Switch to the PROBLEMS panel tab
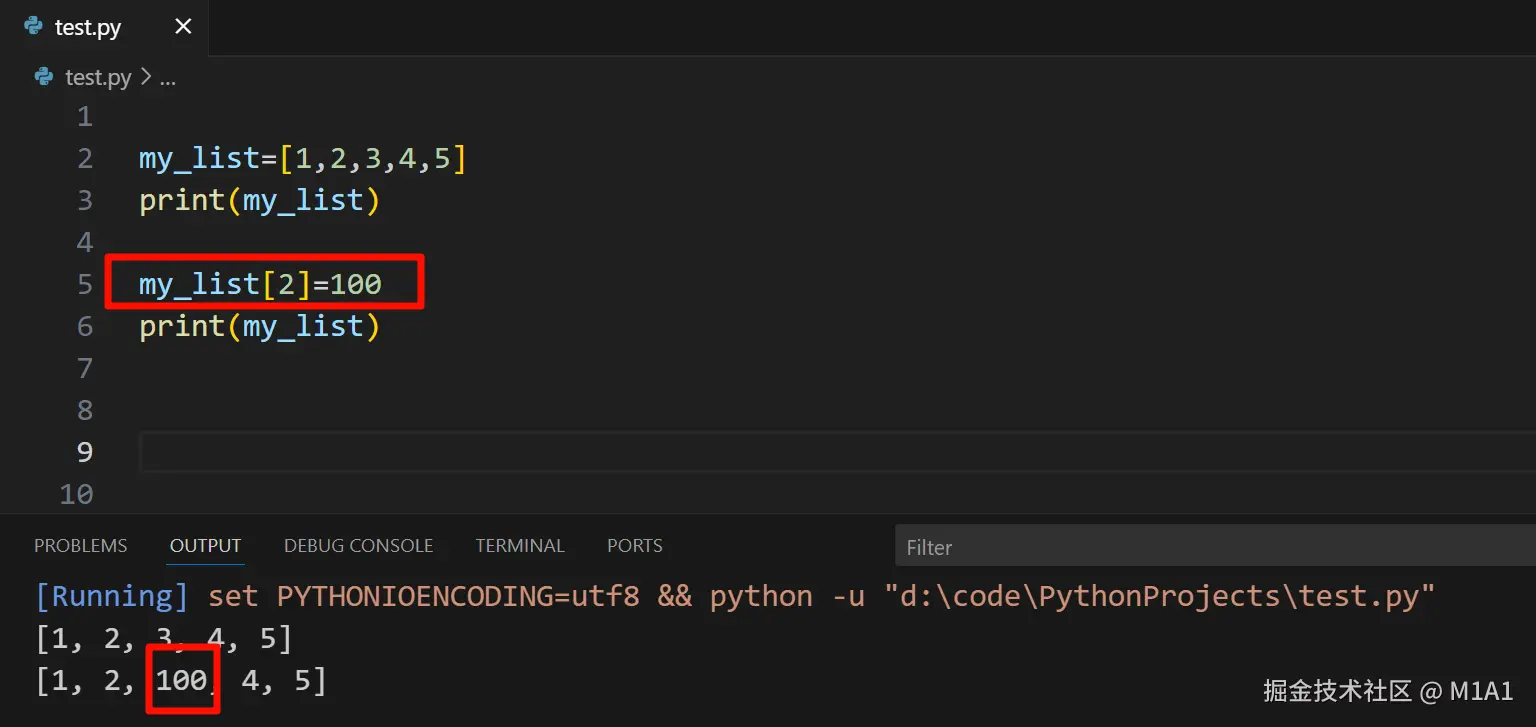 [x=81, y=546]
